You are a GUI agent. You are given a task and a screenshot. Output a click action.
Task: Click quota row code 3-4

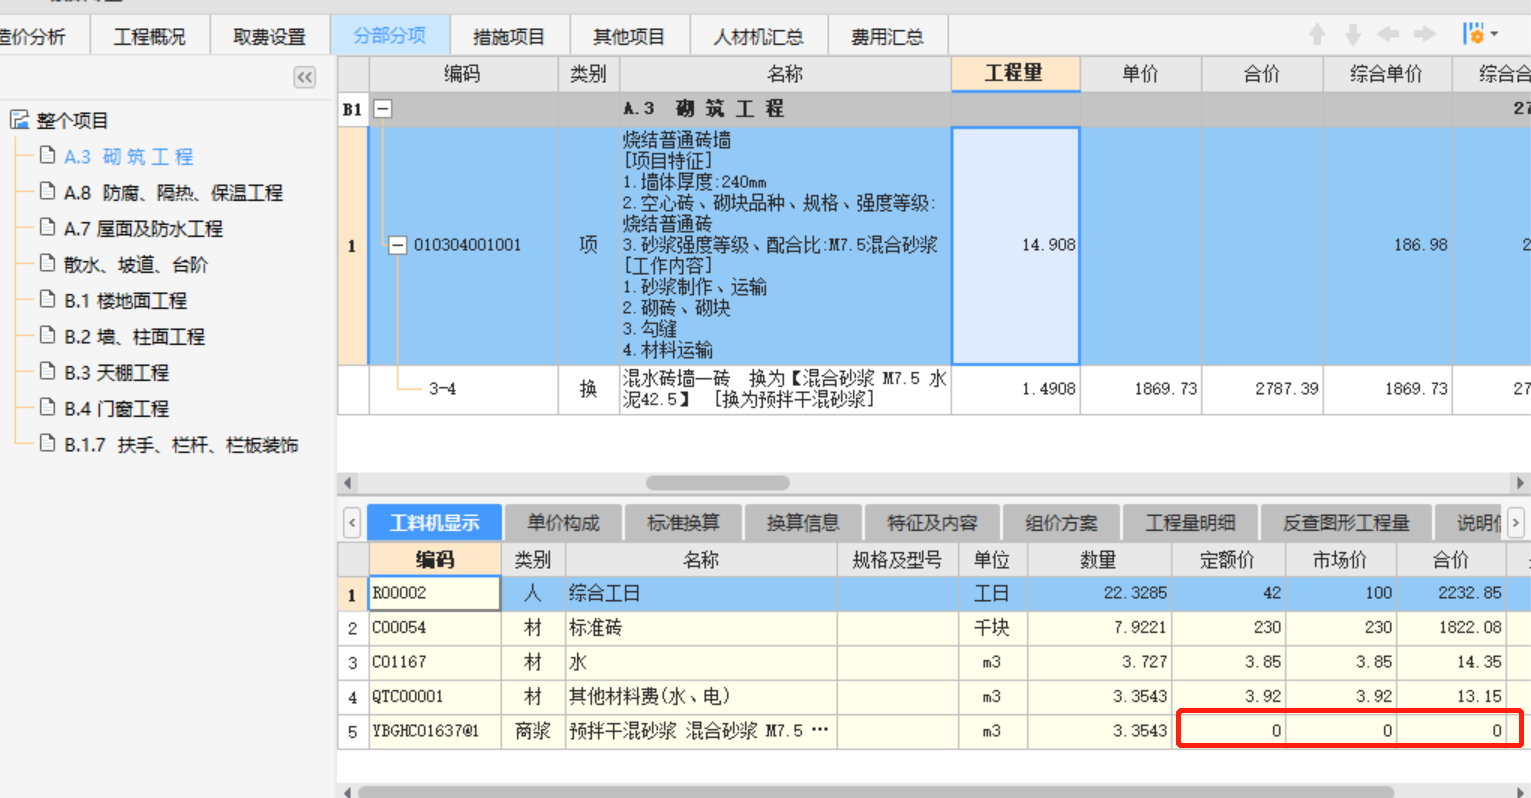click(x=442, y=389)
